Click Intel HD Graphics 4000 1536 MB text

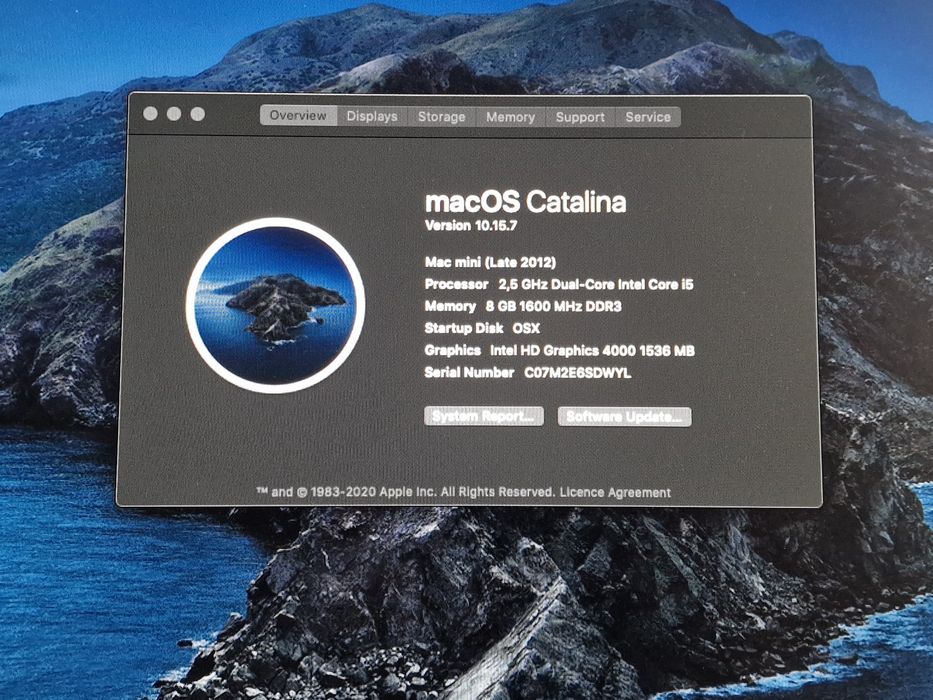pos(592,351)
